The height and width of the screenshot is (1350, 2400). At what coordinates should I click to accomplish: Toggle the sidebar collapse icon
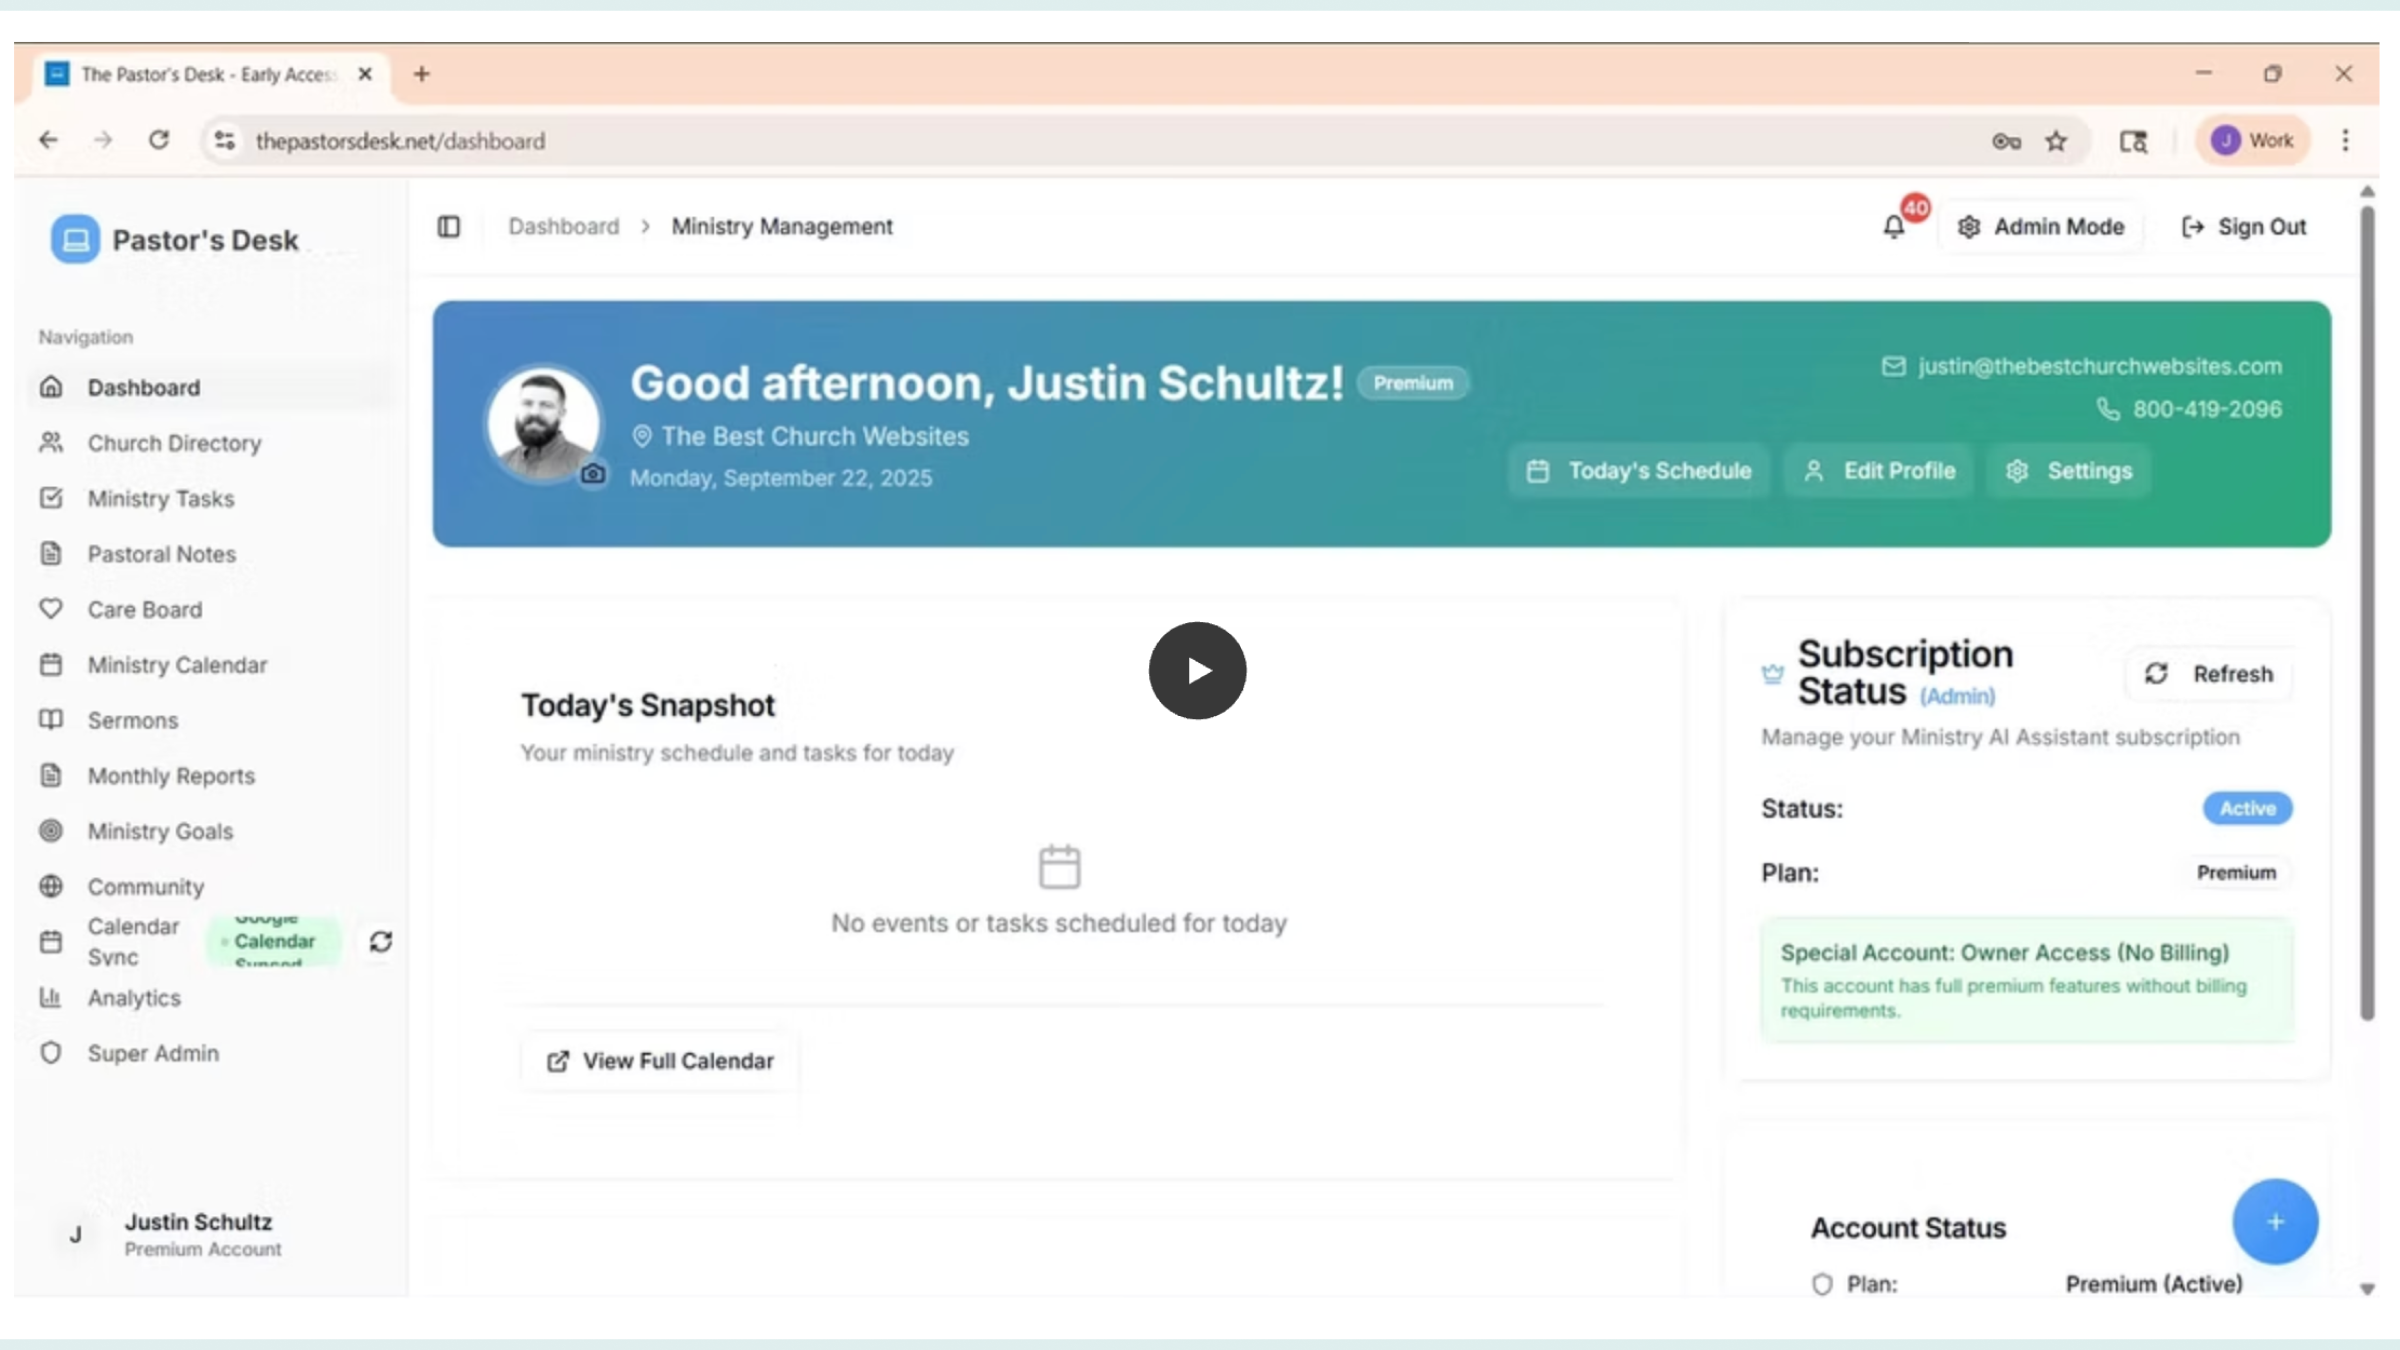pos(449,227)
